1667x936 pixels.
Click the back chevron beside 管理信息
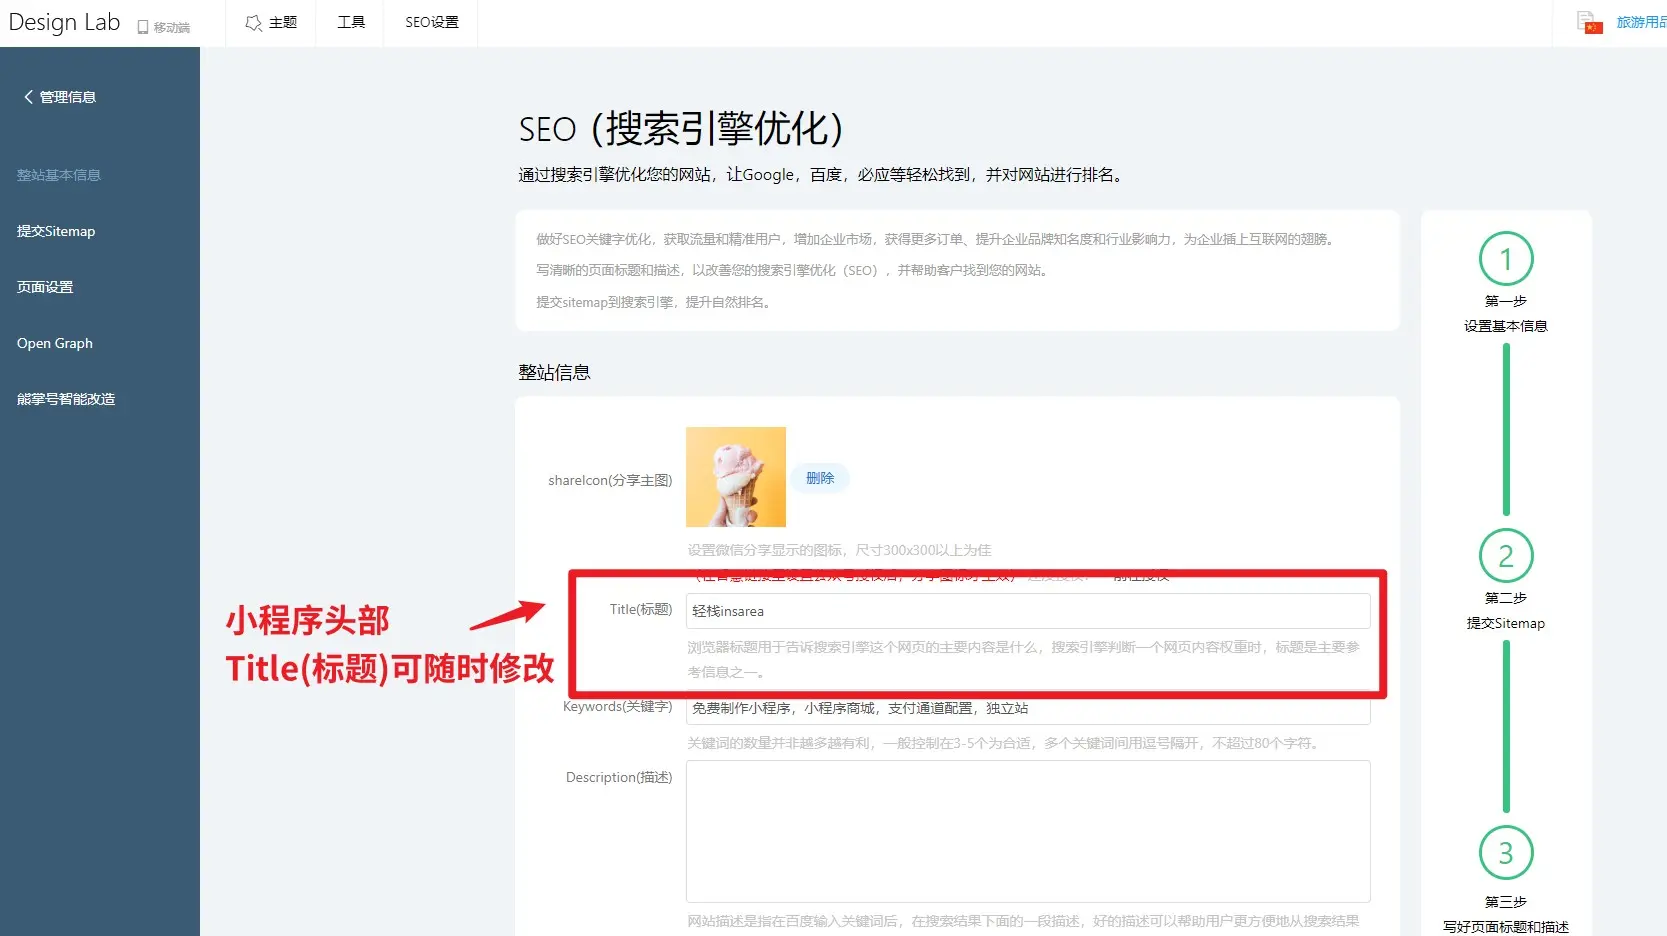pos(28,97)
